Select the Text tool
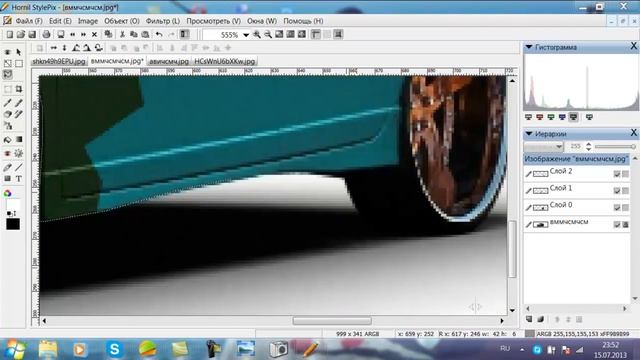Image resolution: width=640 pixels, height=360 pixels. 19,179
